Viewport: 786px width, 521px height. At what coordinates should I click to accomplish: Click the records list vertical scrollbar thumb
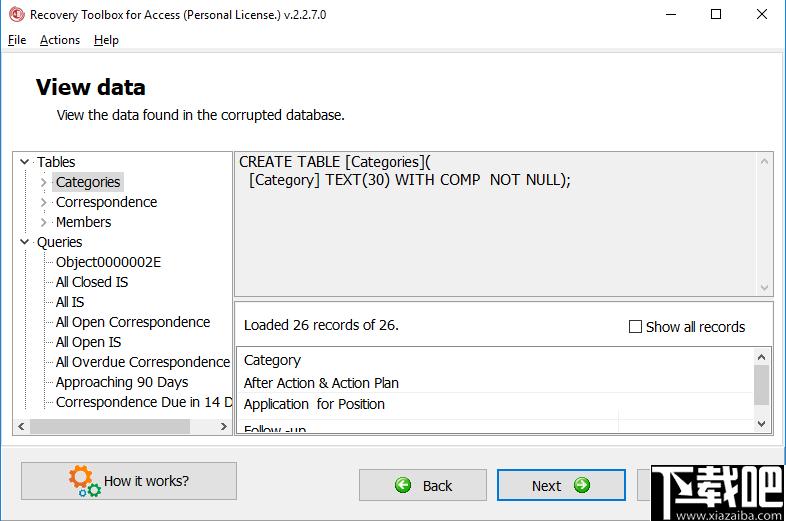761,385
